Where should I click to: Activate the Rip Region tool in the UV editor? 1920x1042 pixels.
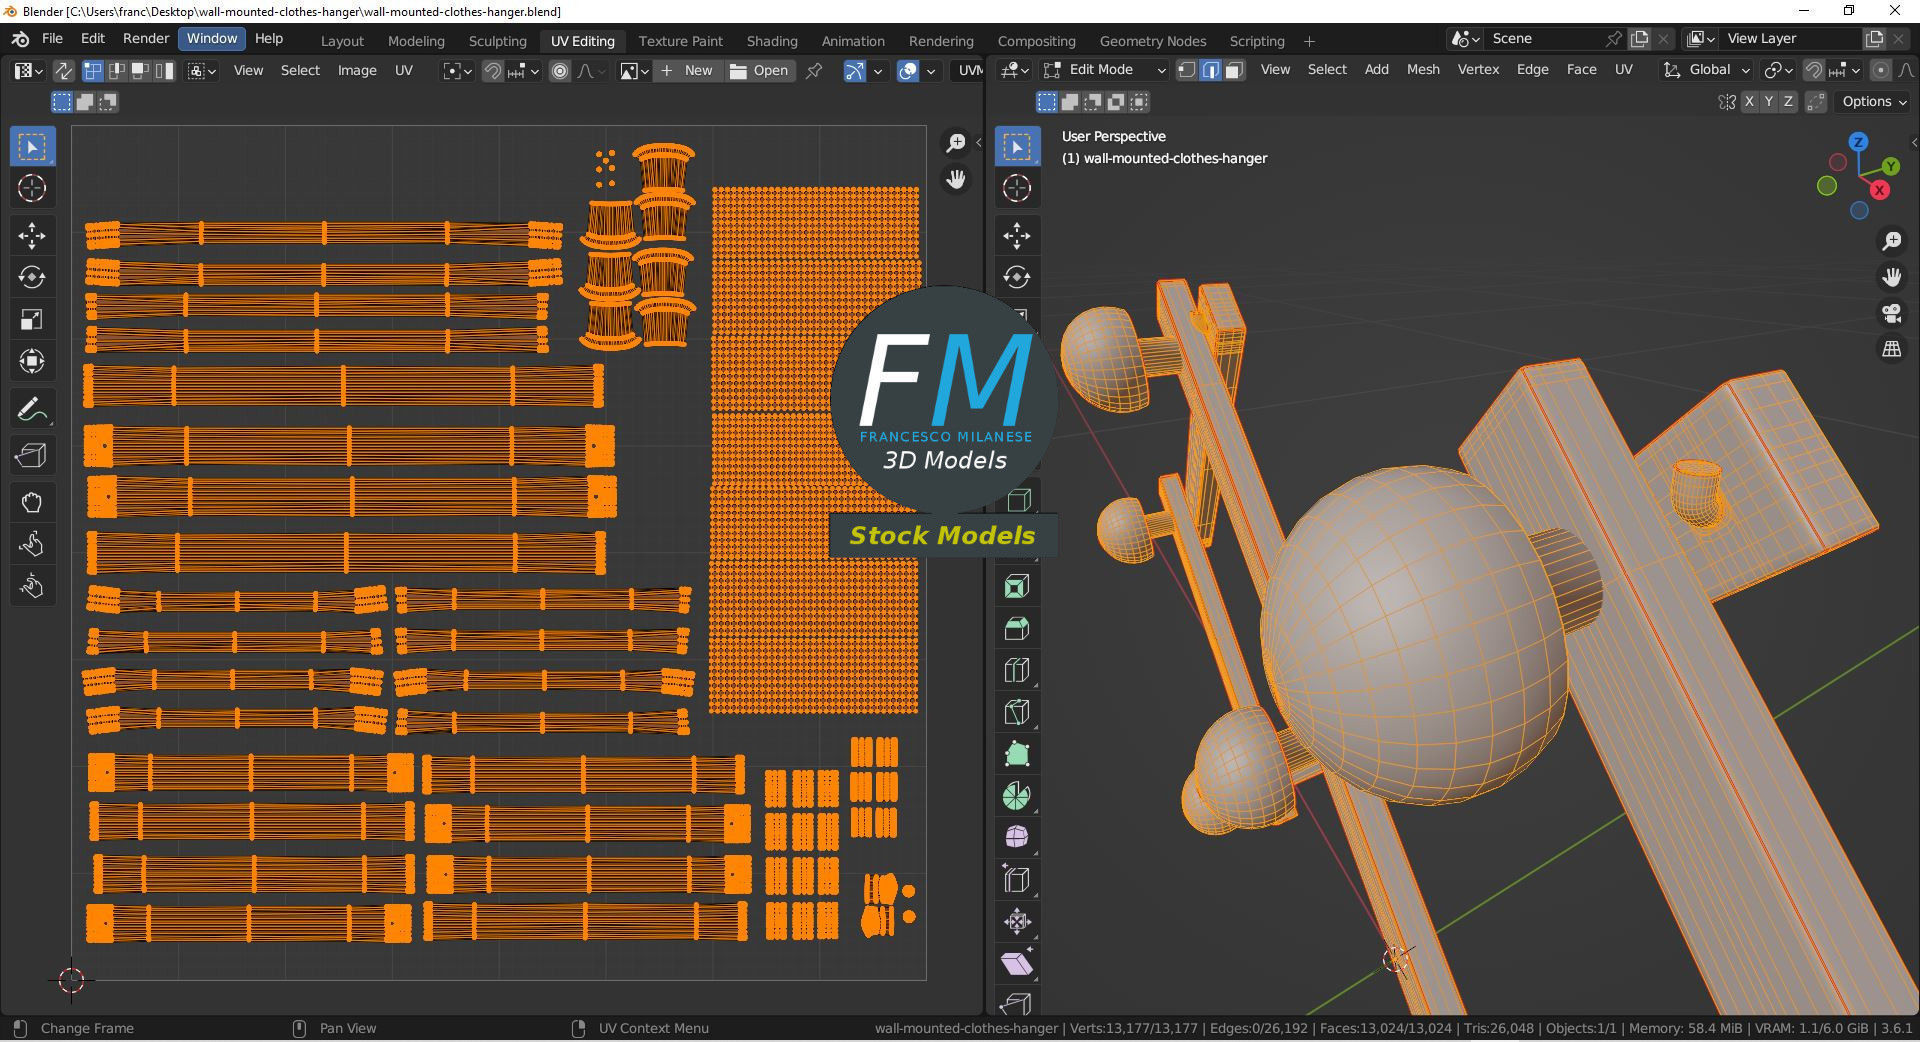pyautogui.click(x=32, y=456)
